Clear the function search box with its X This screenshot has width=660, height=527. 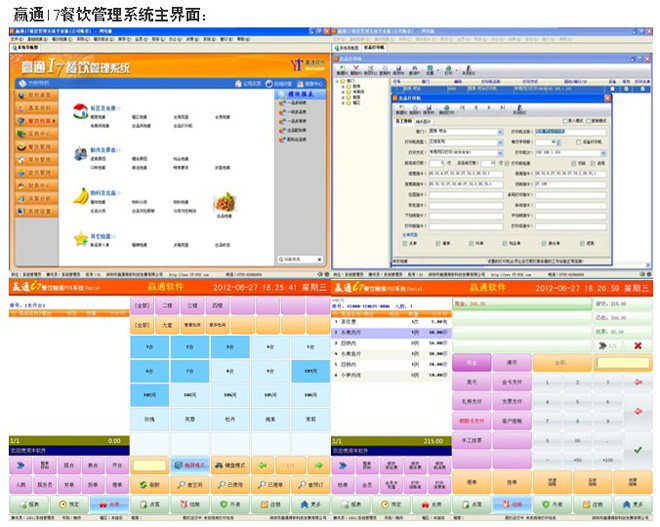(x=319, y=260)
